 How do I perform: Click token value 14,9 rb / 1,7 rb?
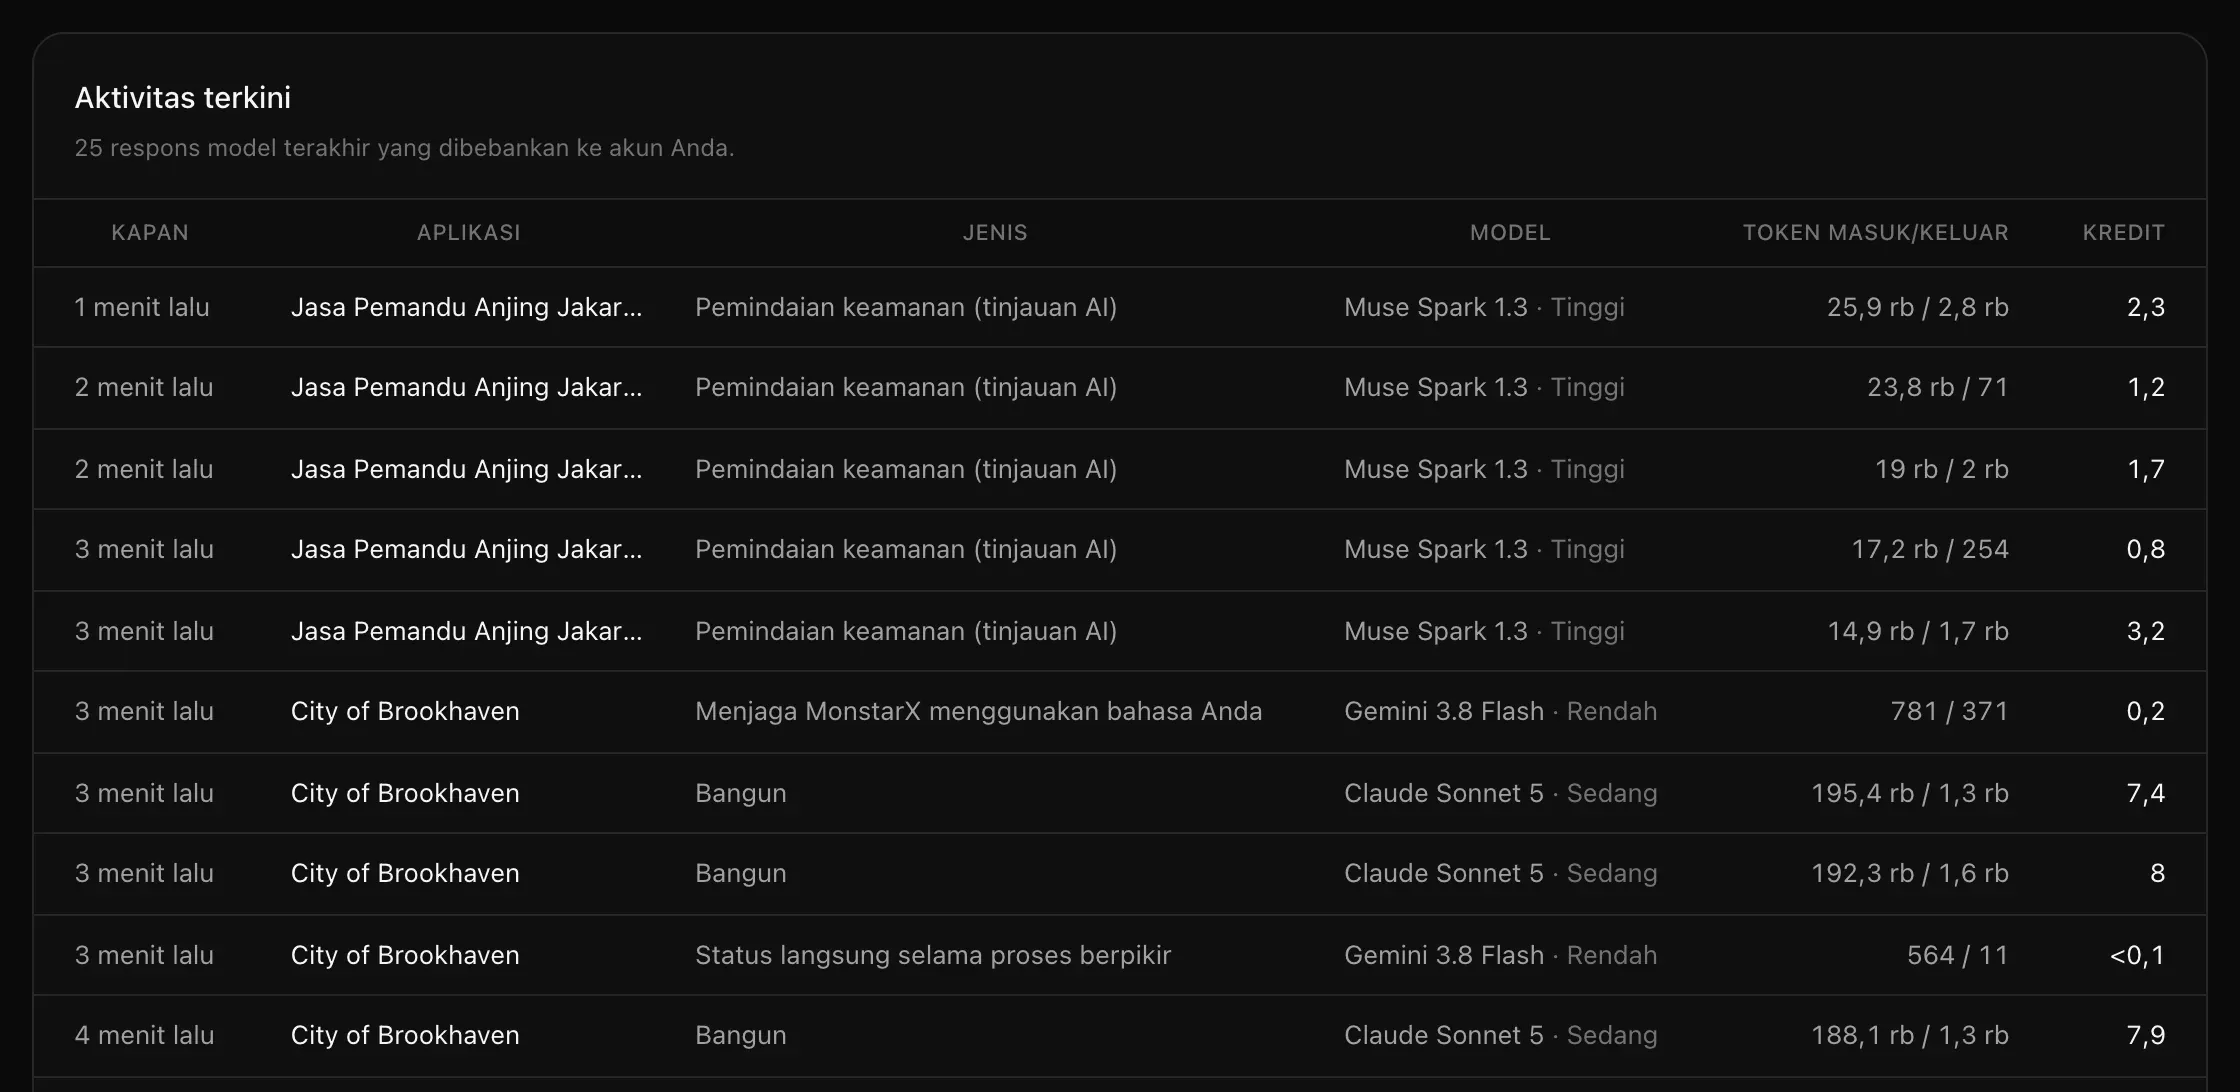pos(1918,631)
